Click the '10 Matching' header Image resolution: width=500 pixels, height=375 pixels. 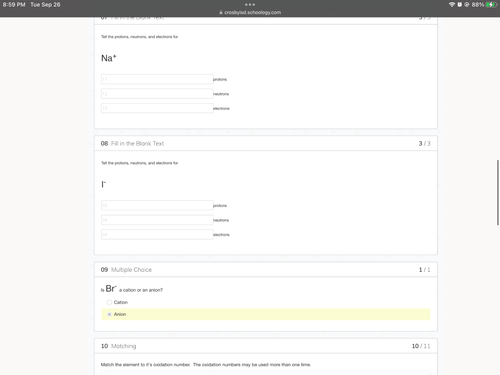coord(118,346)
